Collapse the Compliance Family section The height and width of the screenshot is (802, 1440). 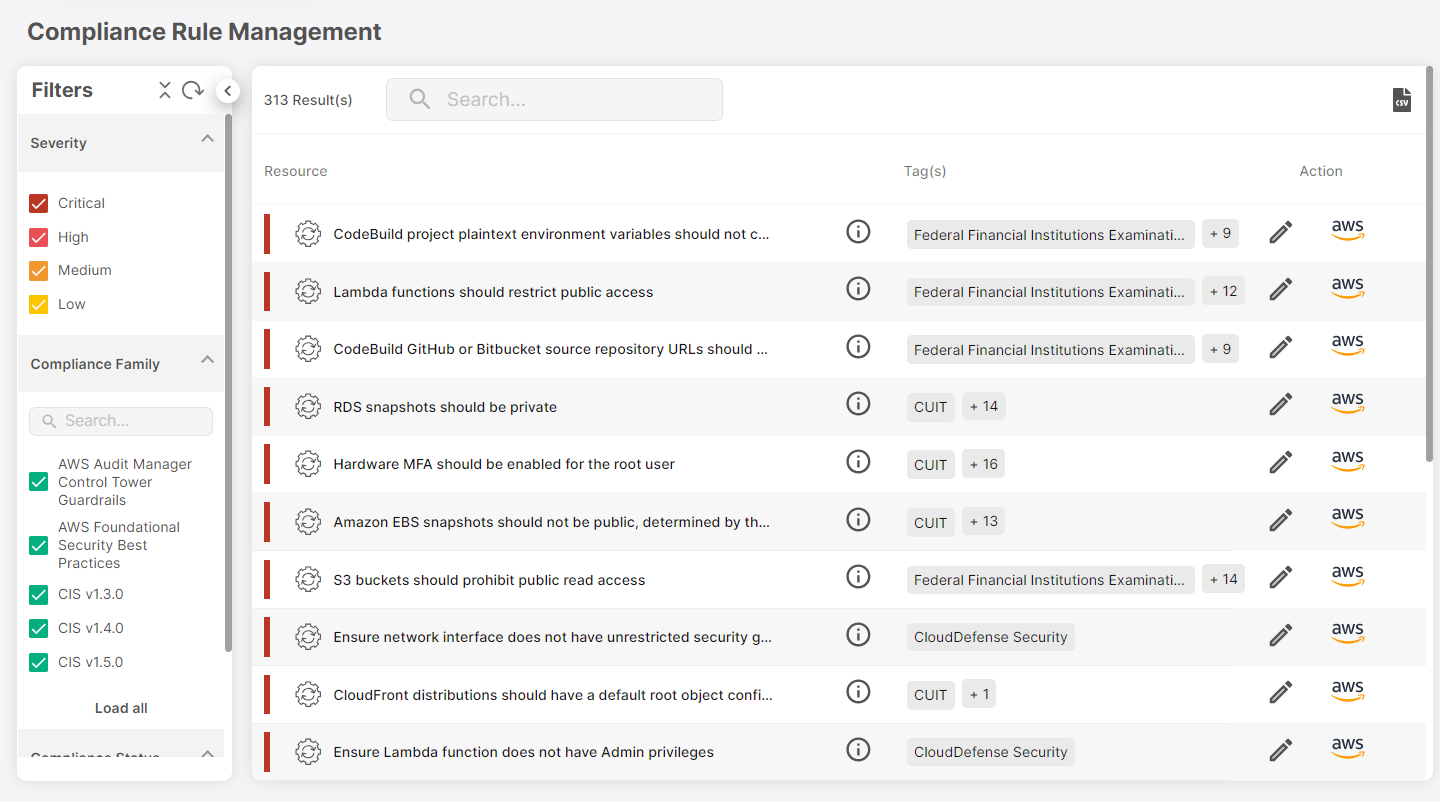coord(207,360)
